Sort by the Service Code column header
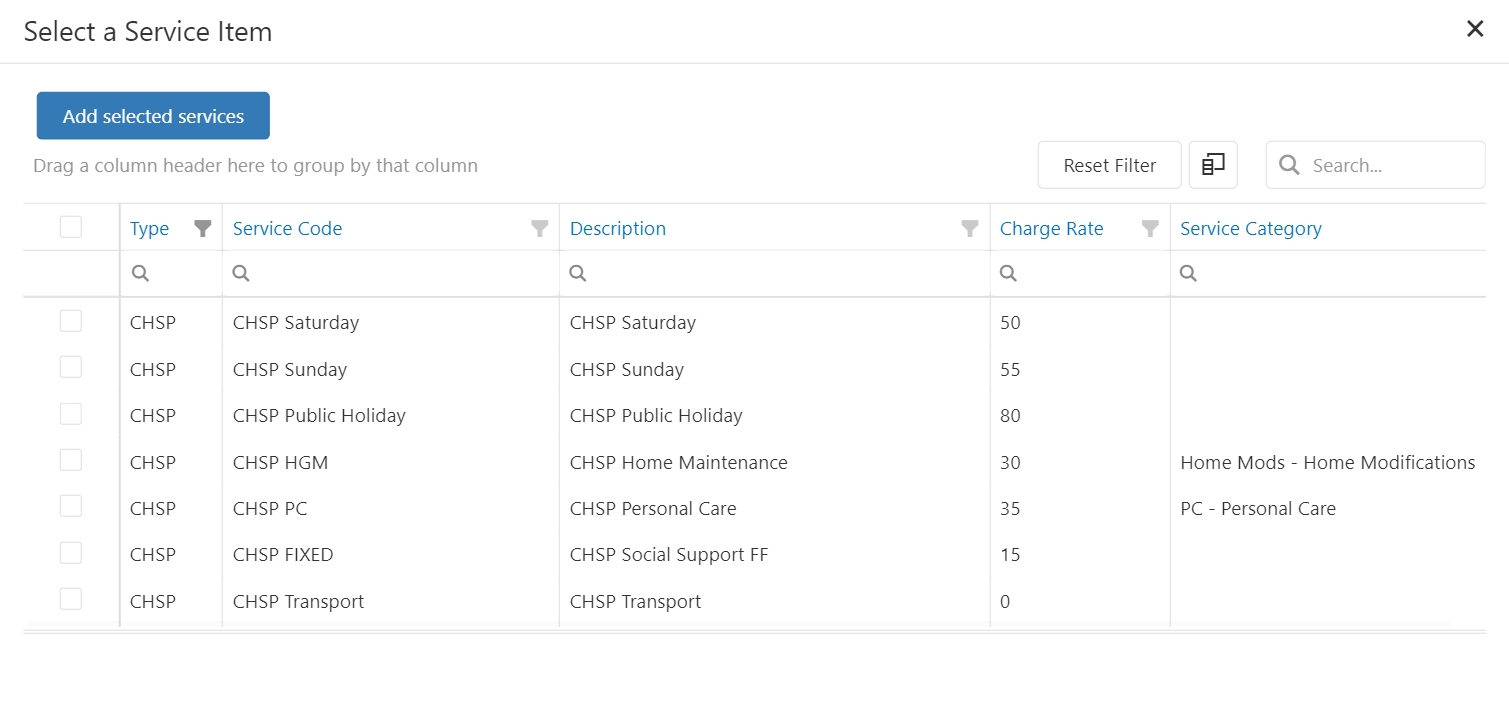Image resolution: width=1509 pixels, height=714 pixels. (x=287, y=229)
